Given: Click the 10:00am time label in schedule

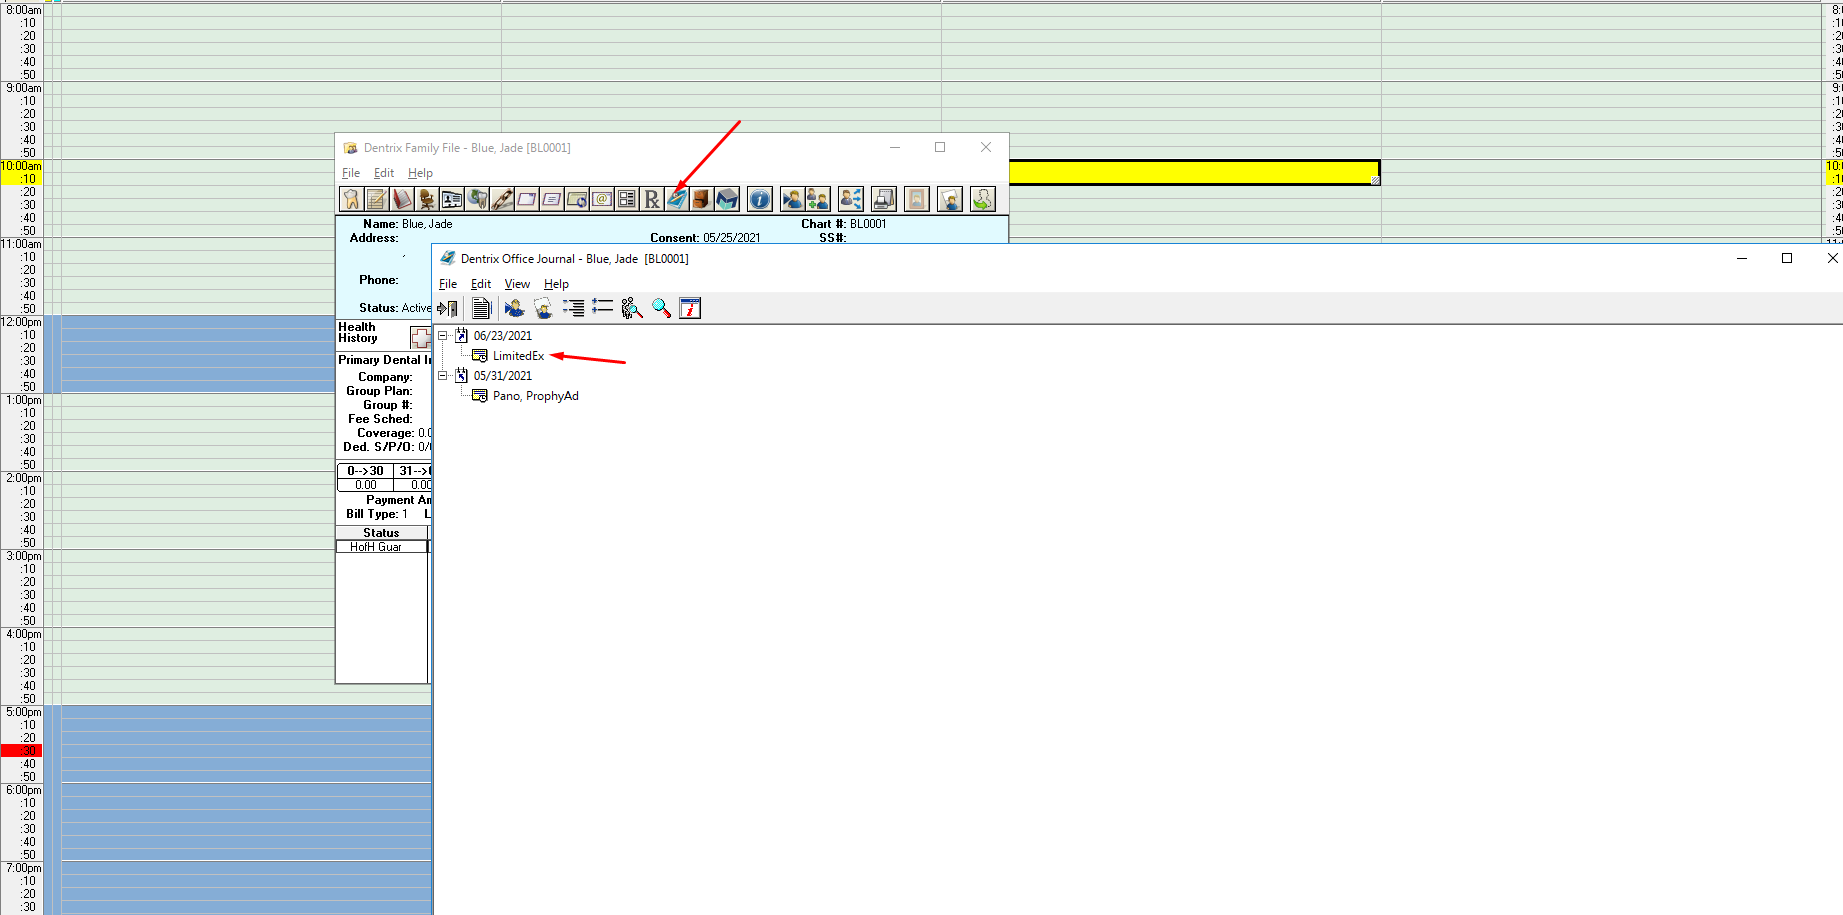Looking at the screenshot, I should [x=21, y=166].
